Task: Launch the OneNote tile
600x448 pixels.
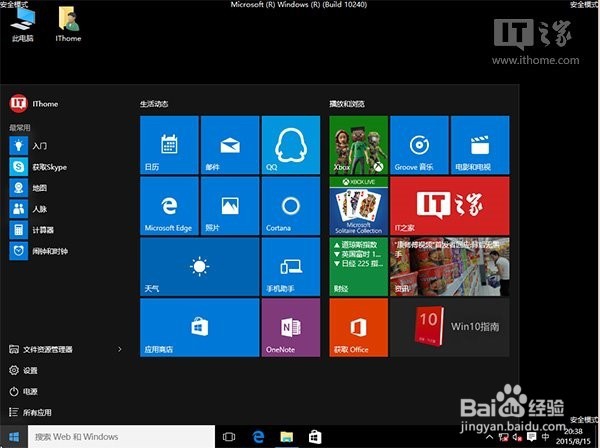Action: pyautogui.click(x=291, y=327)
